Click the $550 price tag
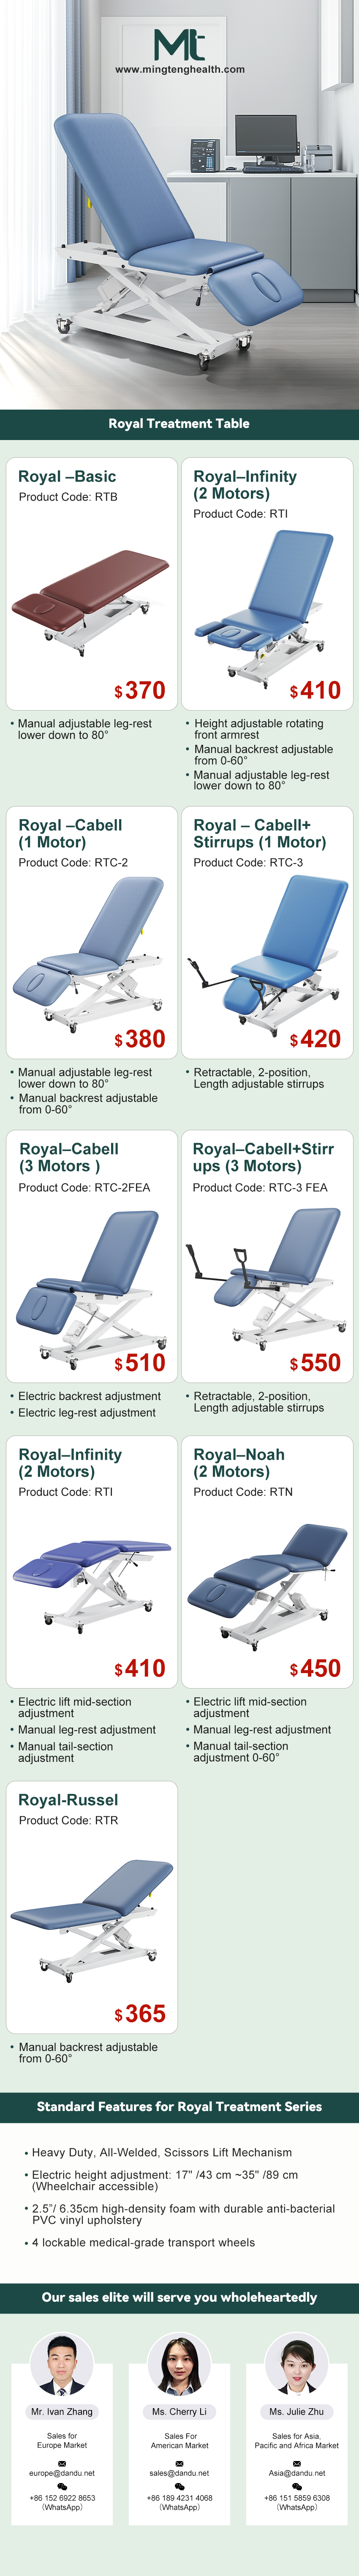This screenshot has width=359, height=2576. [315, 1363]
